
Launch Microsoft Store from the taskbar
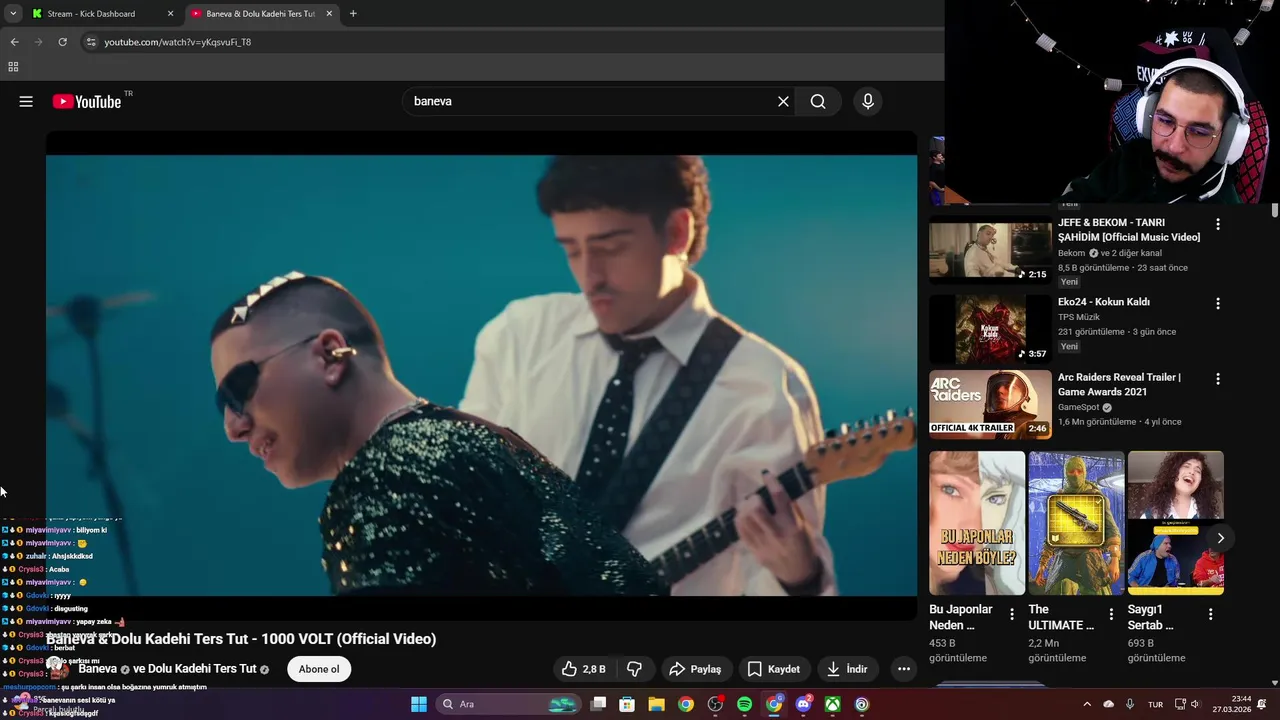[627, 704]
